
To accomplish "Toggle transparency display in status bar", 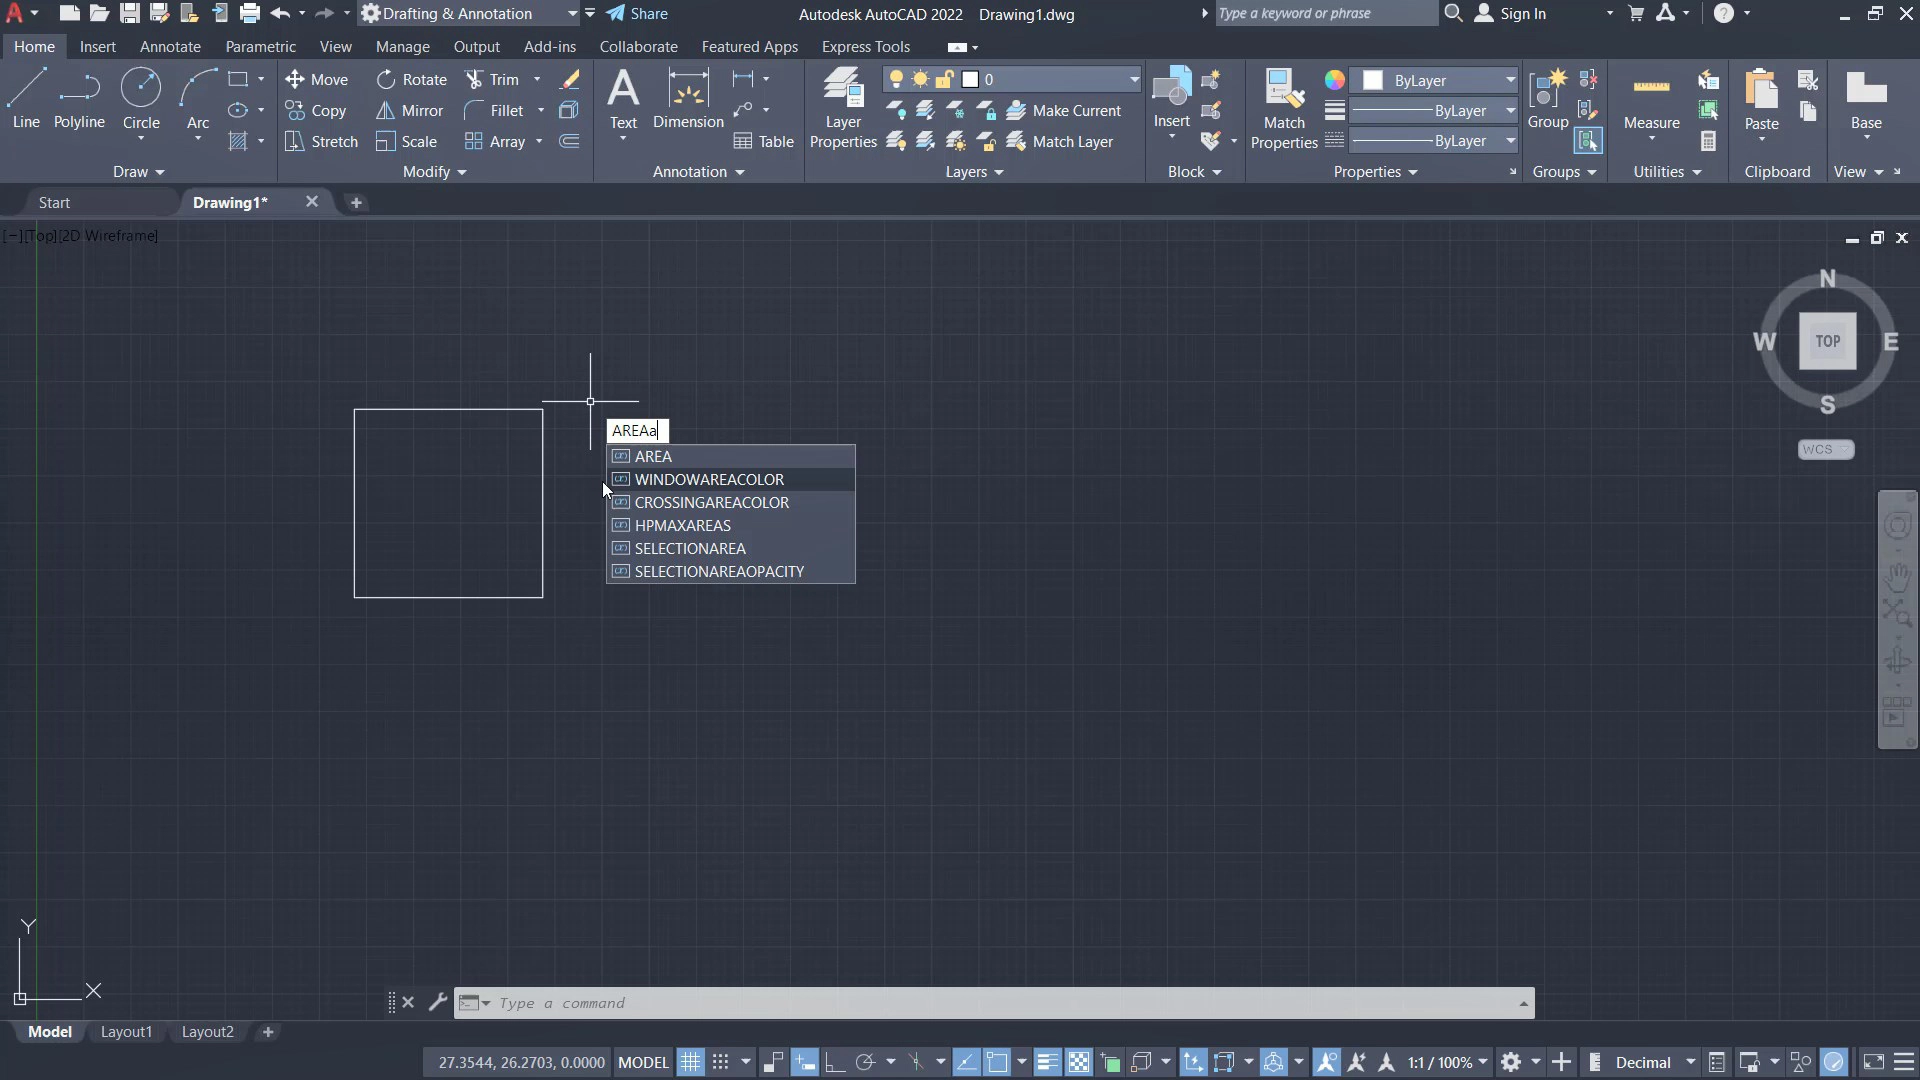I will tap(1079, 1062).
